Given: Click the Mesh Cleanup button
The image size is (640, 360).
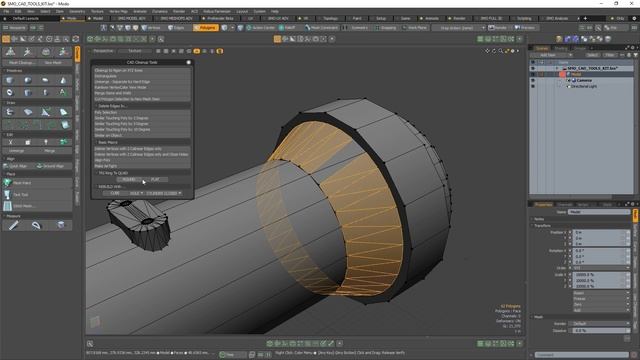Looking at the screenshot, I should tap(22, 63).
